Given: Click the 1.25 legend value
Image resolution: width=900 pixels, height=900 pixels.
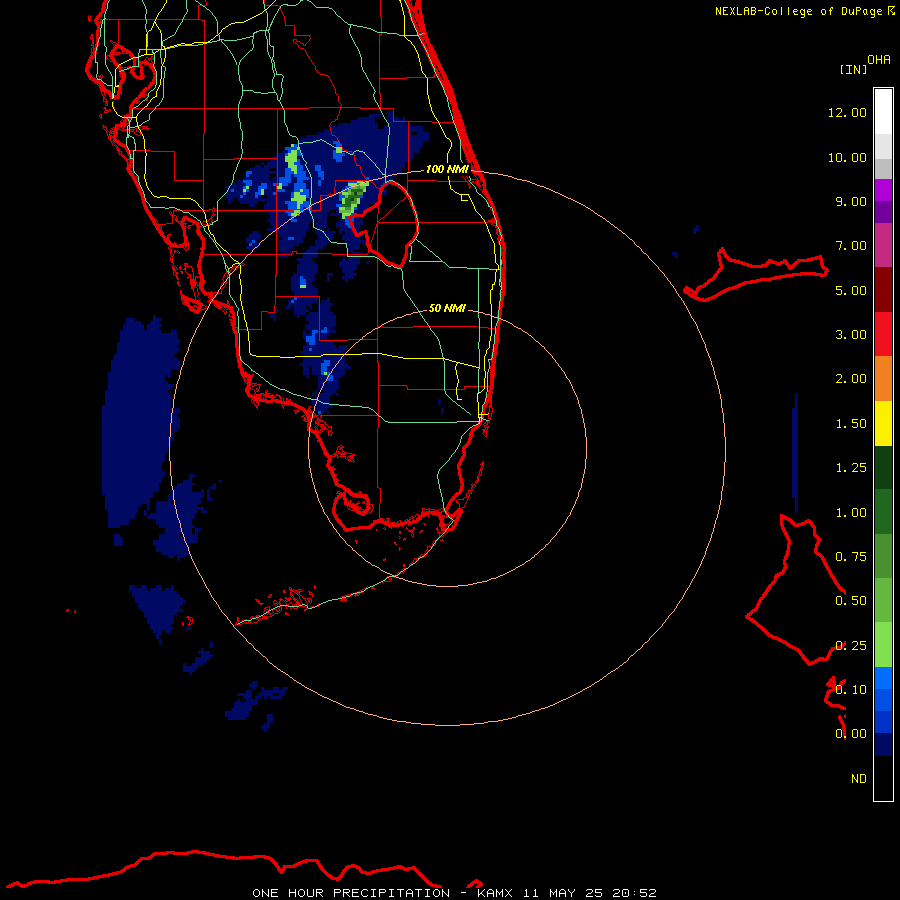Looking at the screenshot, I should pyautogui.click(x=851, y=468).
